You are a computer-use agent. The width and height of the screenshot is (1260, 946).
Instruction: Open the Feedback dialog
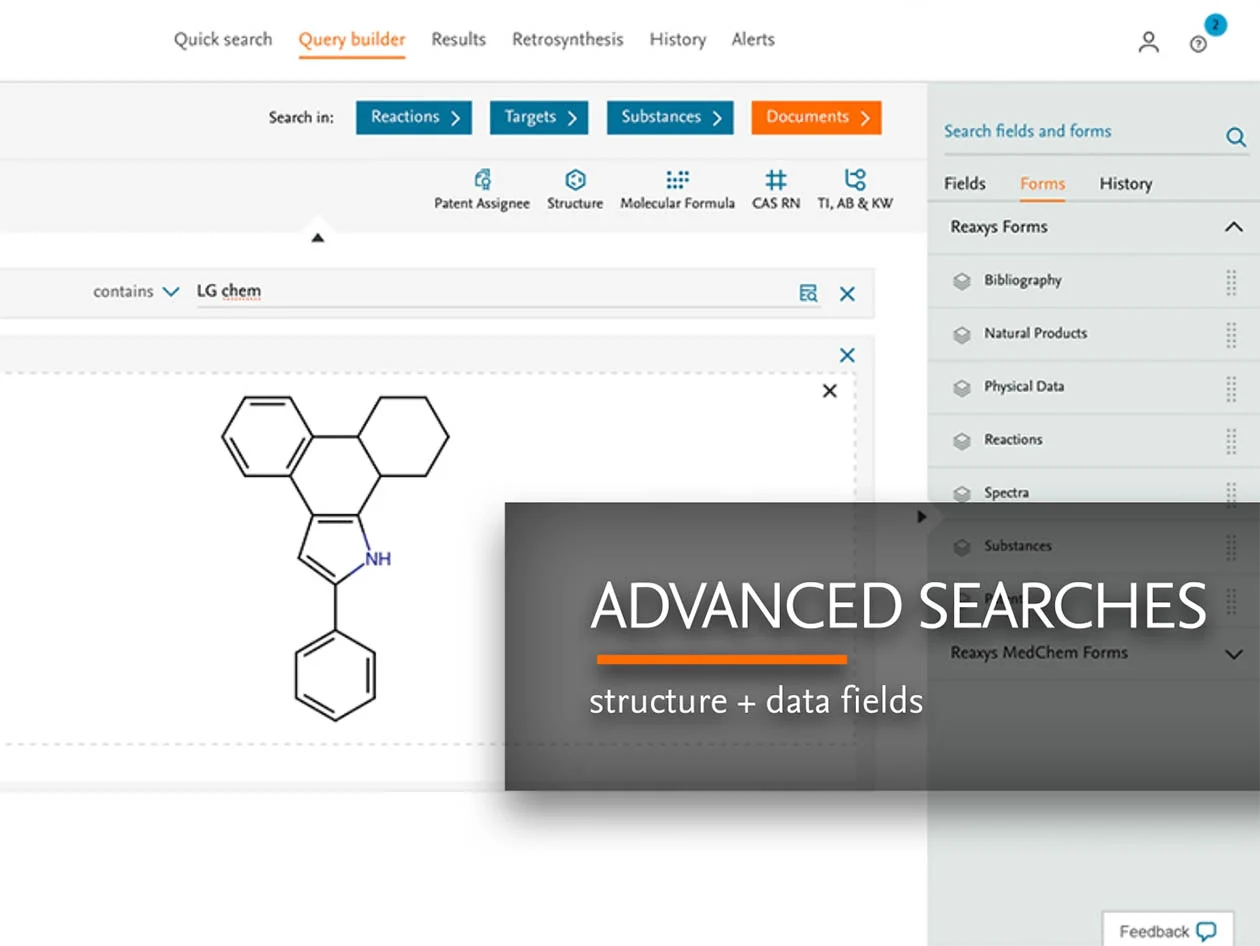point(1167,929)
